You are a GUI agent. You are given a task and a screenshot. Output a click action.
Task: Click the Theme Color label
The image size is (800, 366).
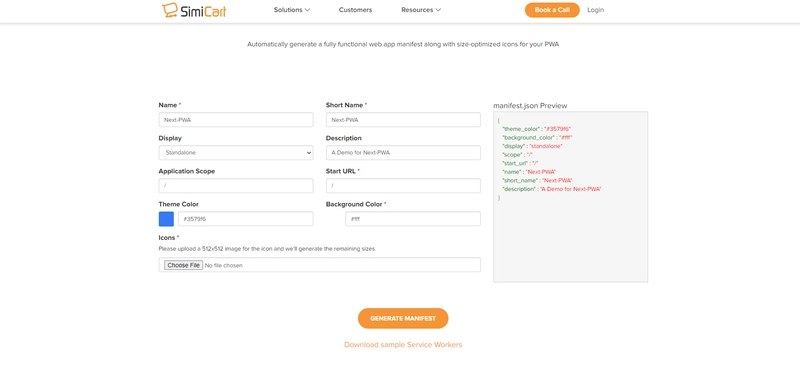(179, 204)
